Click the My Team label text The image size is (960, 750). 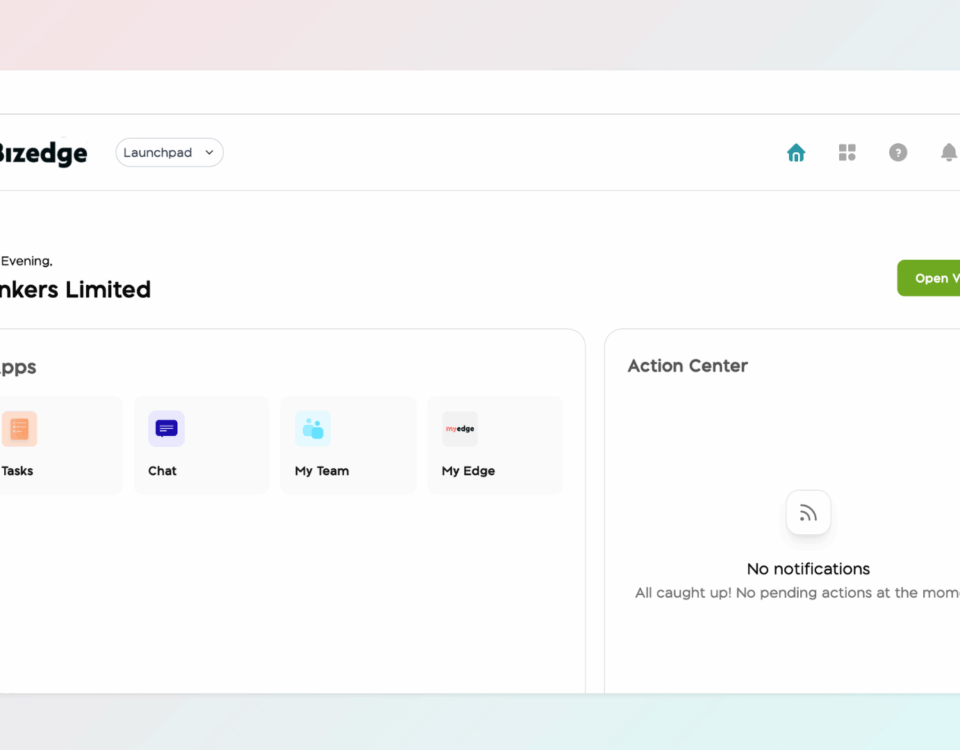tap(322, 471)
